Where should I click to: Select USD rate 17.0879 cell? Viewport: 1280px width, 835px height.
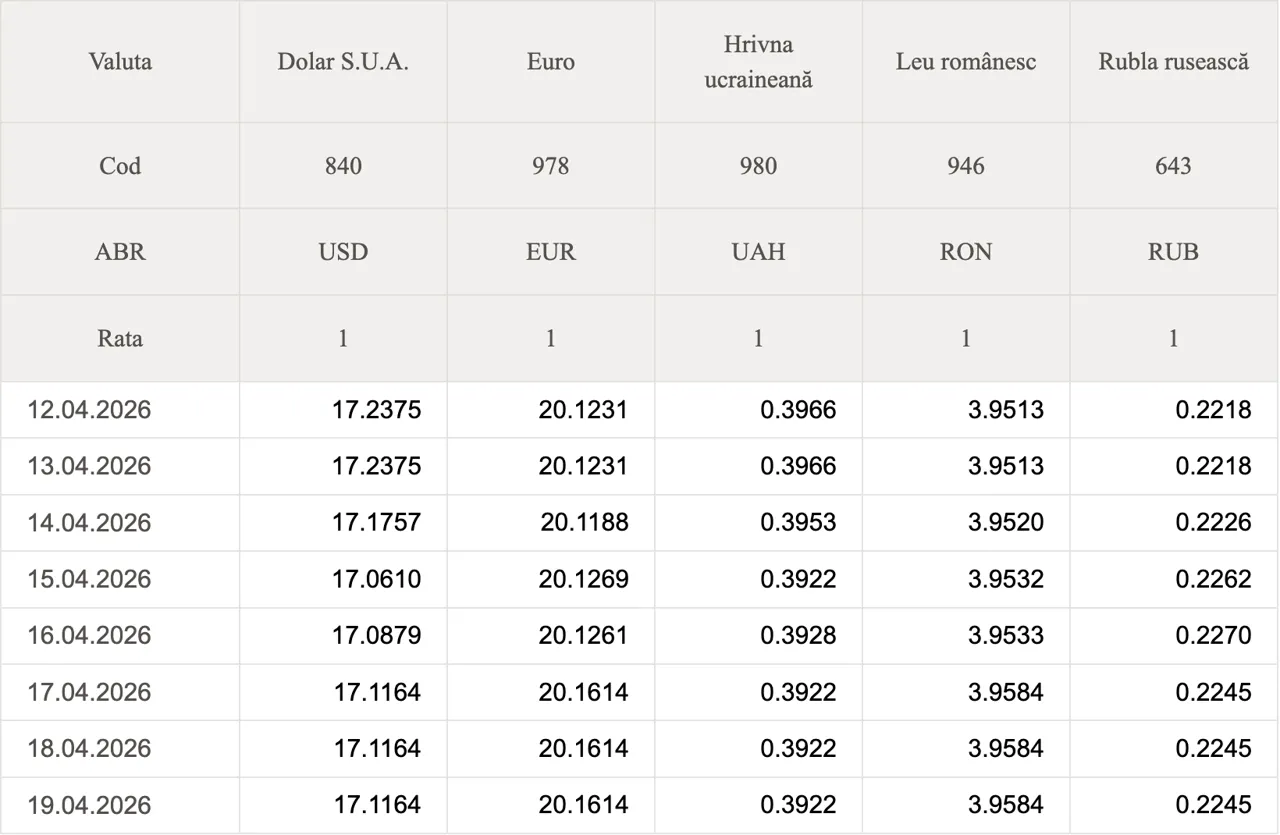point(377,636)
